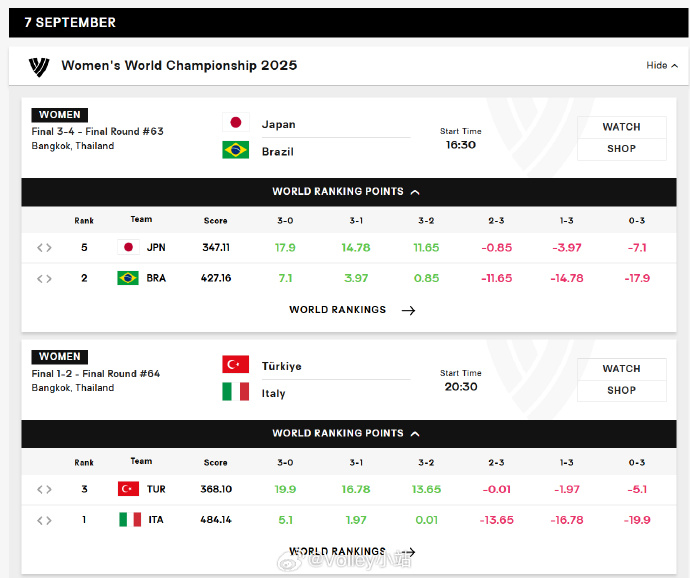Screen dimensions: 690x578
Task: Collapse World Ranking Points for Japan–Brazil match
Action: [345, 192]
